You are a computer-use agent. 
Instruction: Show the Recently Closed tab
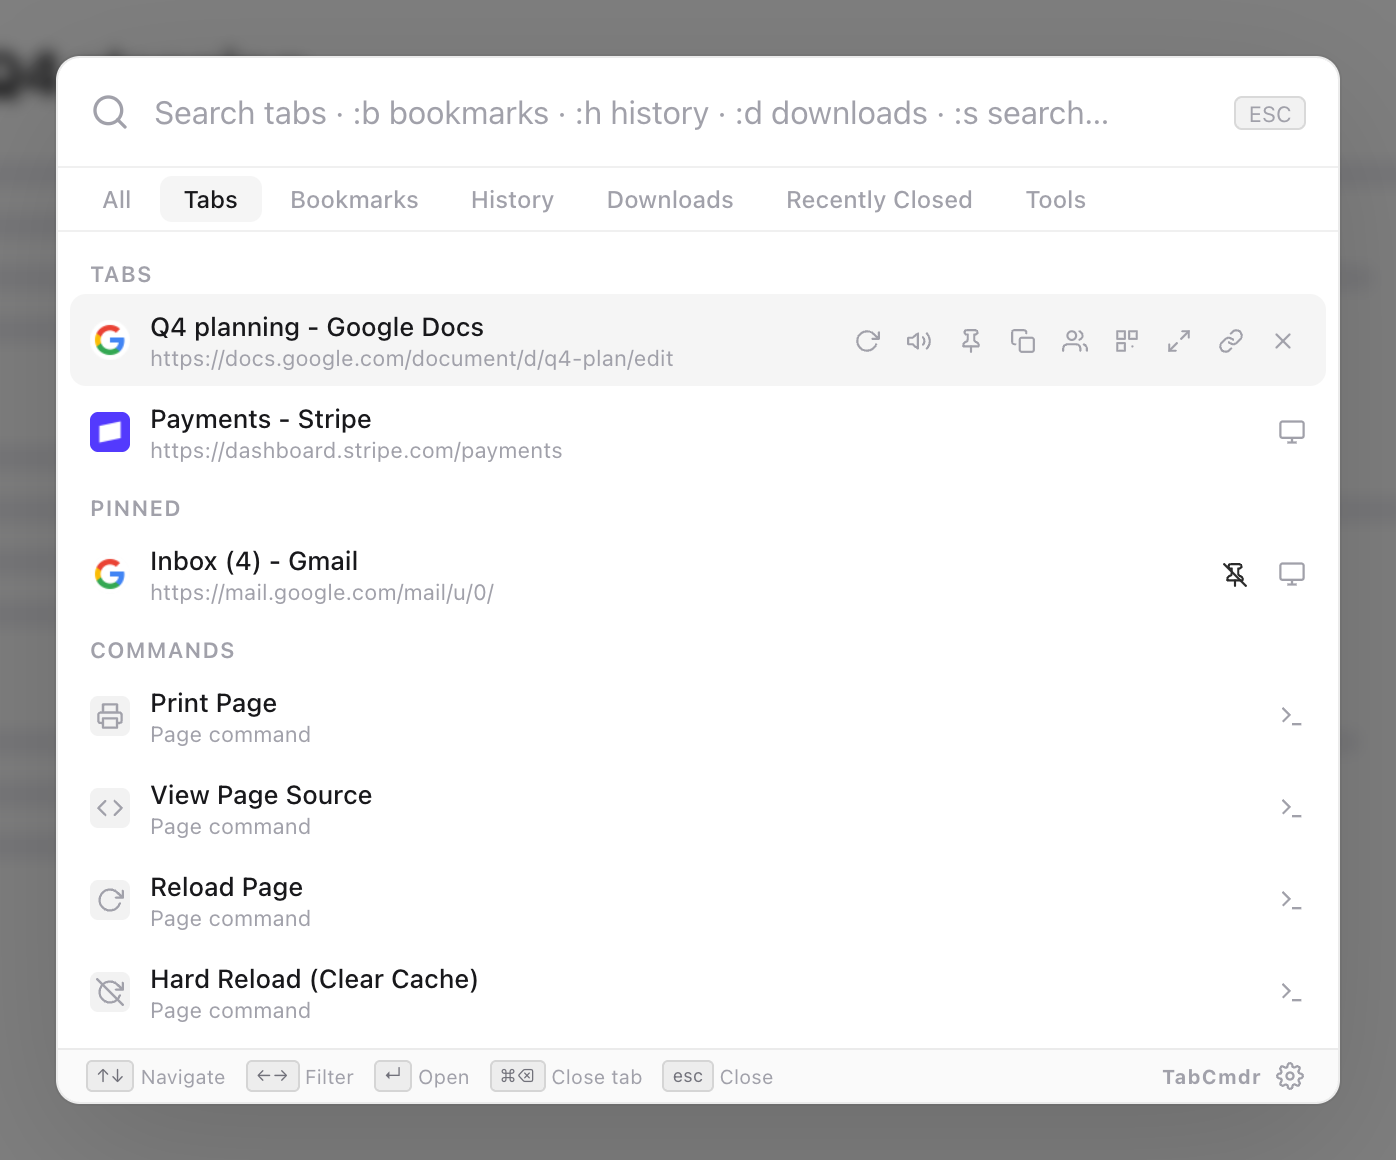tap(880, 199)
